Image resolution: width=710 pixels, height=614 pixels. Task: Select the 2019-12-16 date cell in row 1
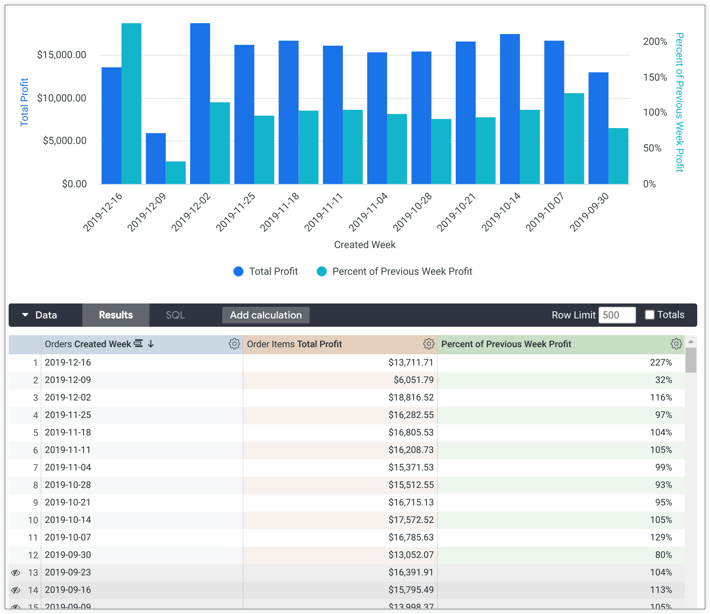[x=68, y=362]
